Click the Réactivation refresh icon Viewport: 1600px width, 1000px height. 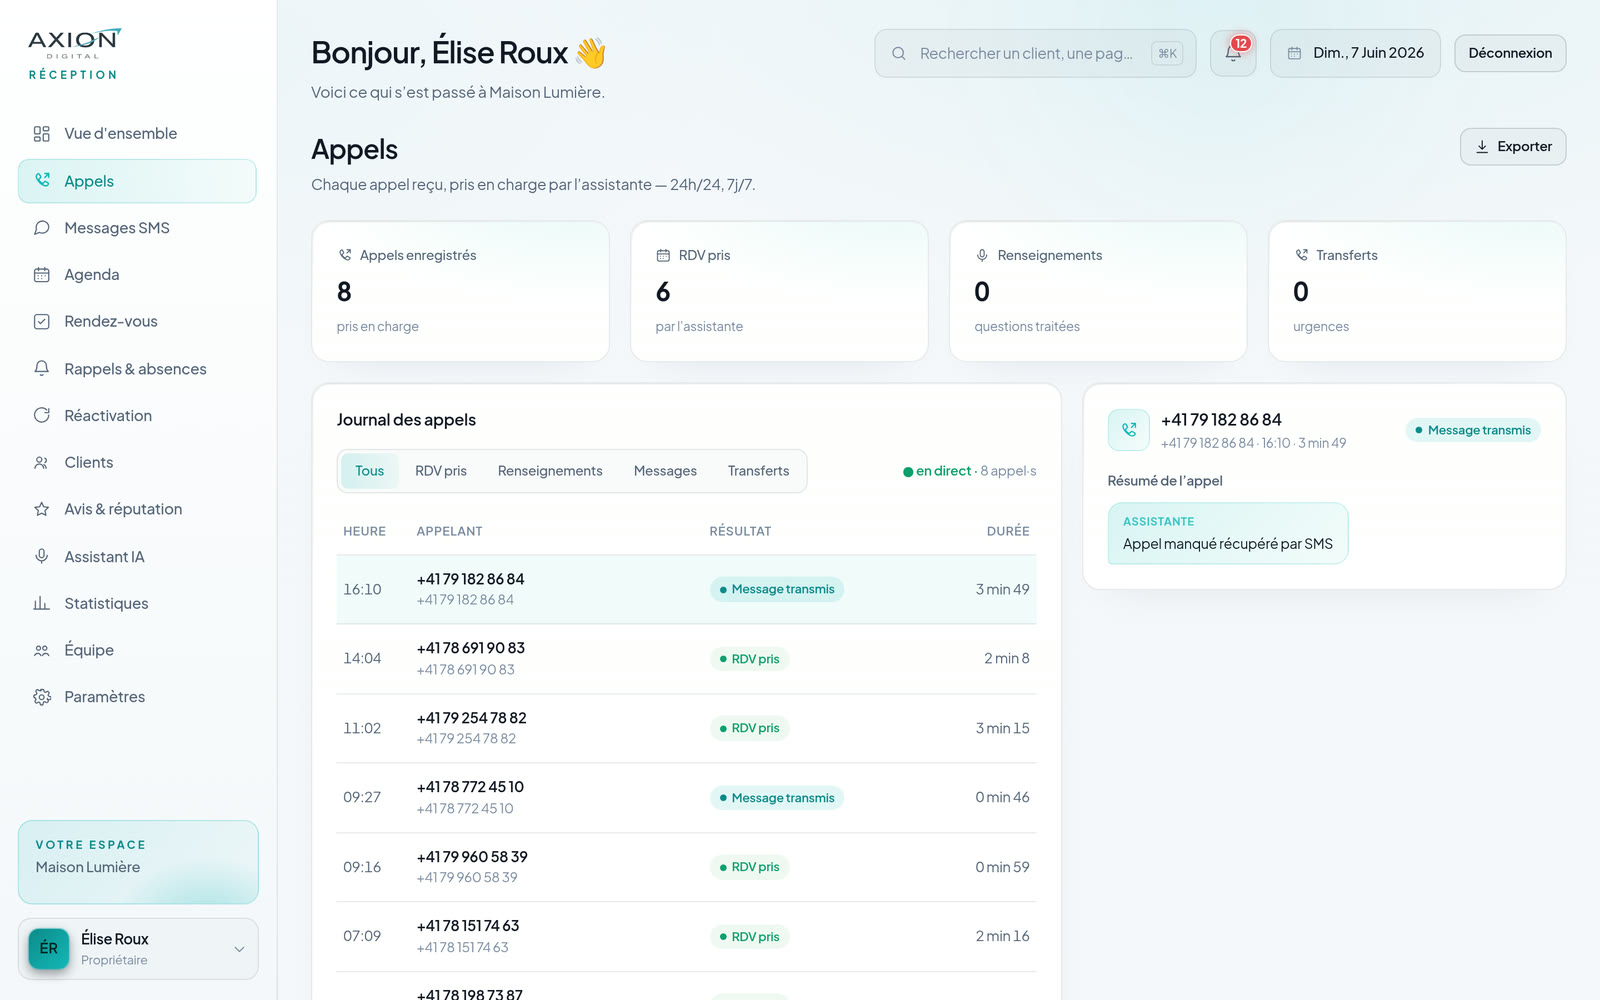[x=41, y=416]
